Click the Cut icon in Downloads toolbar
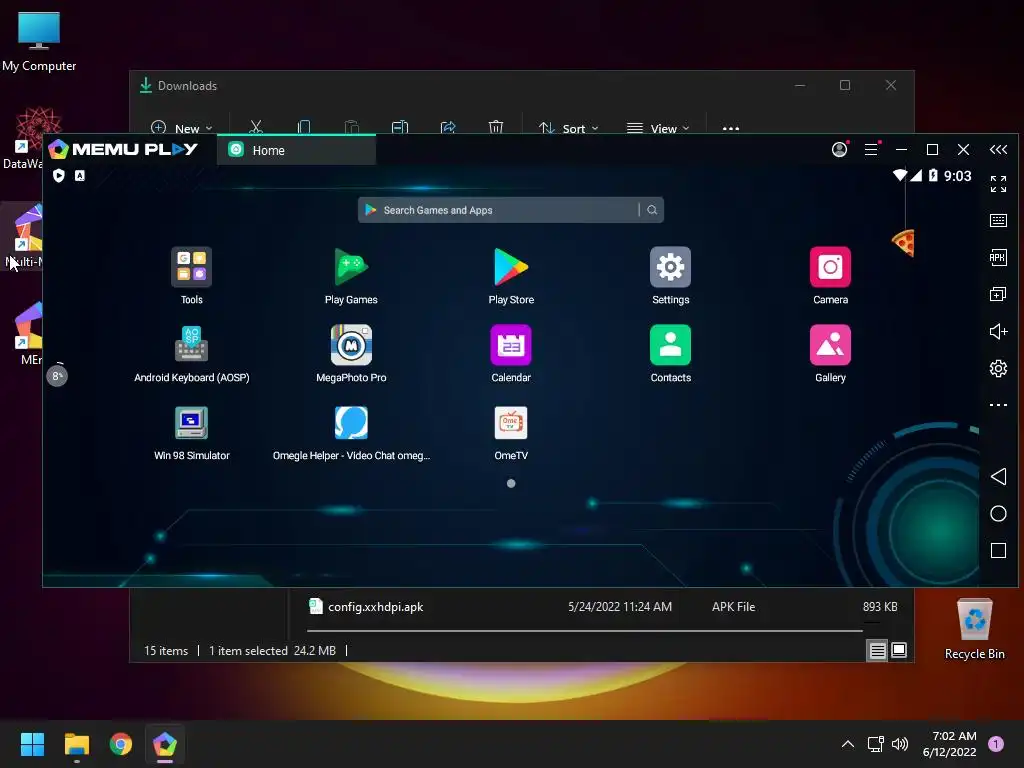The image size is (1024, 768). [x=256, y=127]
